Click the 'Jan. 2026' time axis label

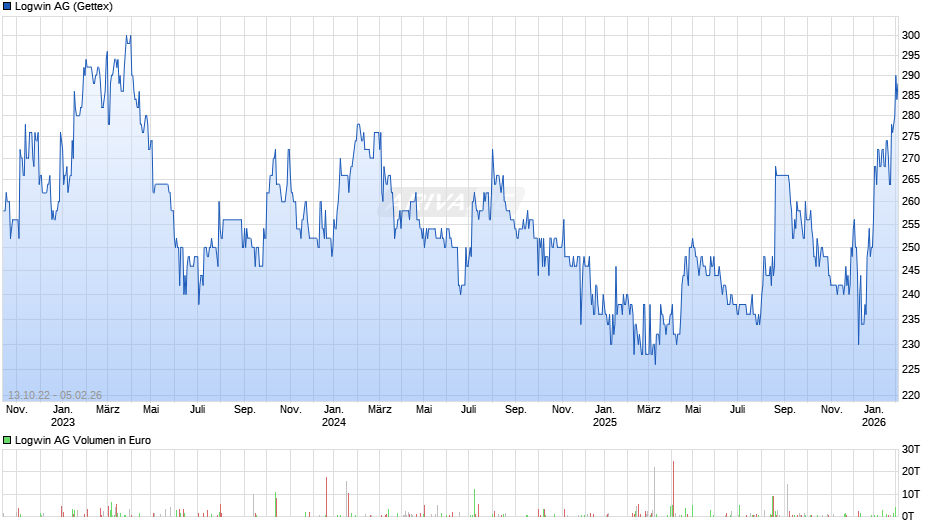click(x=873, y=416)
